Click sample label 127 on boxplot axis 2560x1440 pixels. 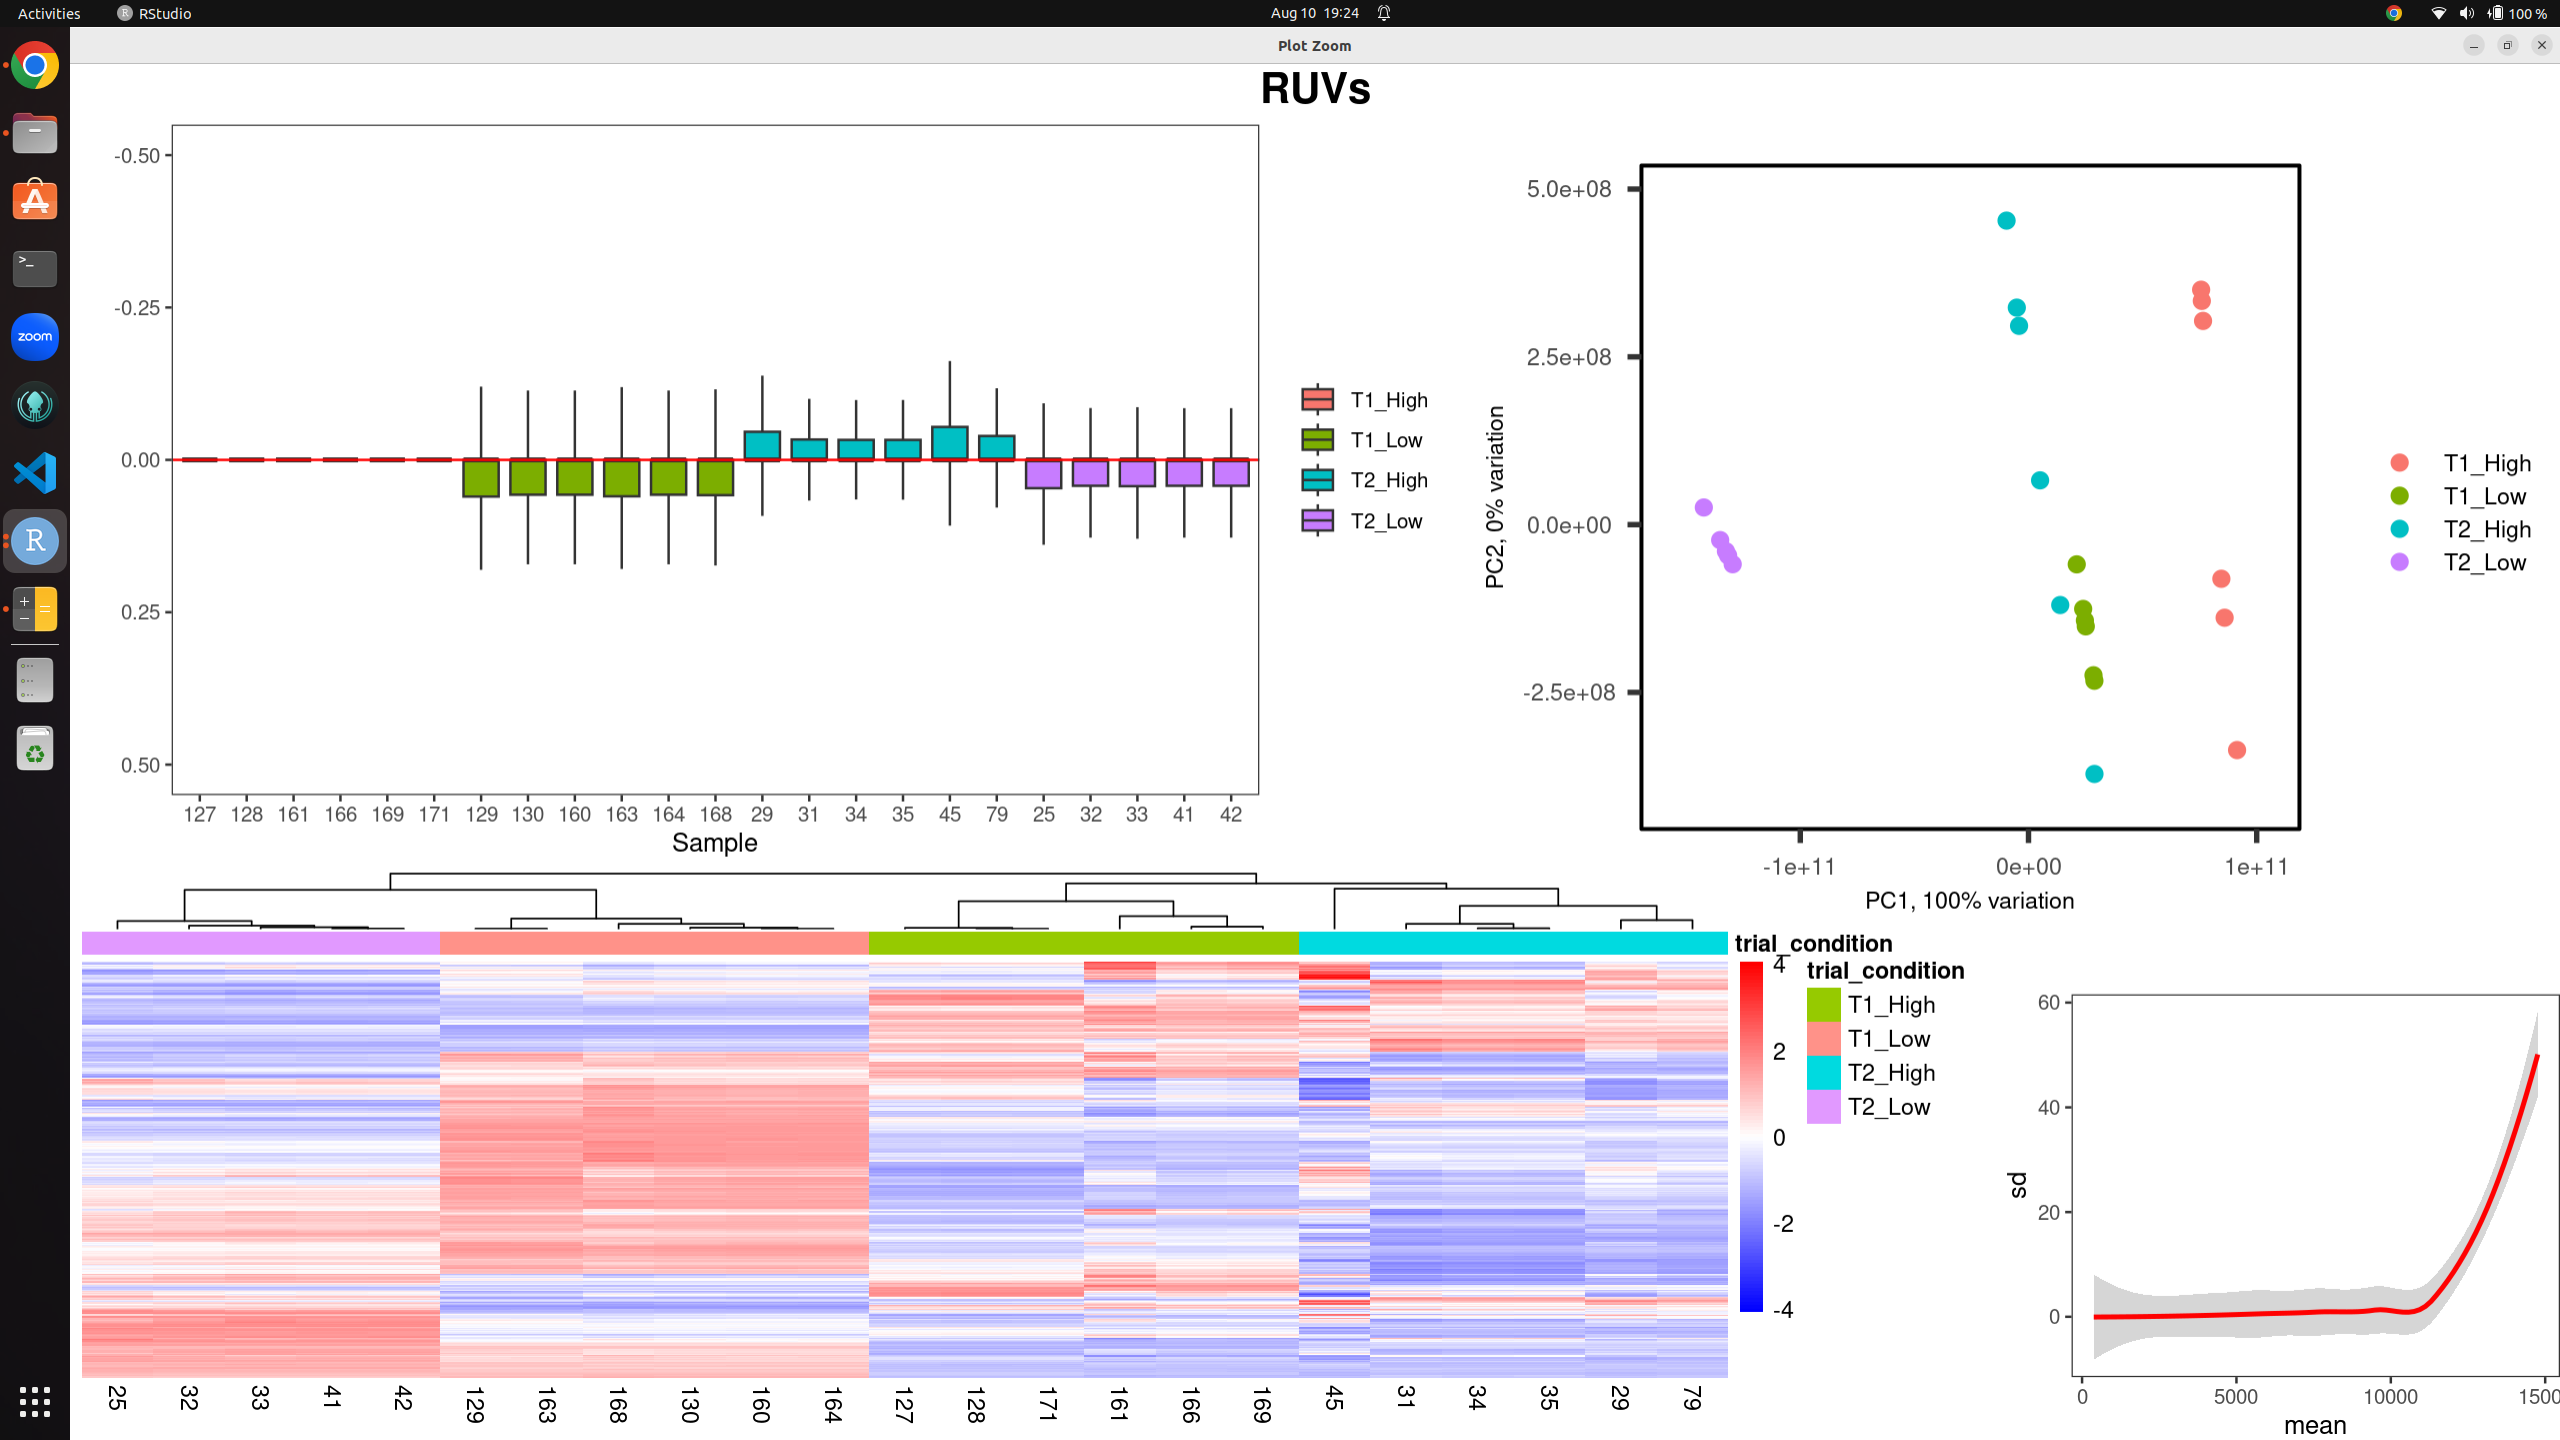199,814
